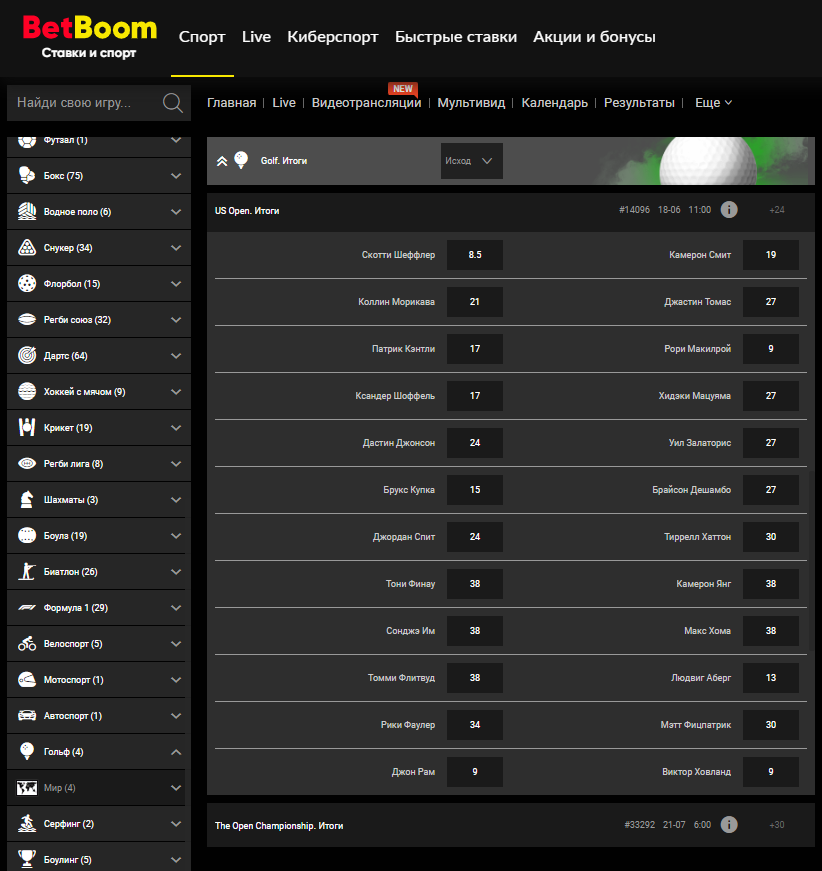Click the boxing glove icon for Бокс
Image resolution: width=822 pixels, height=871 pixels.
click(27, 176)
